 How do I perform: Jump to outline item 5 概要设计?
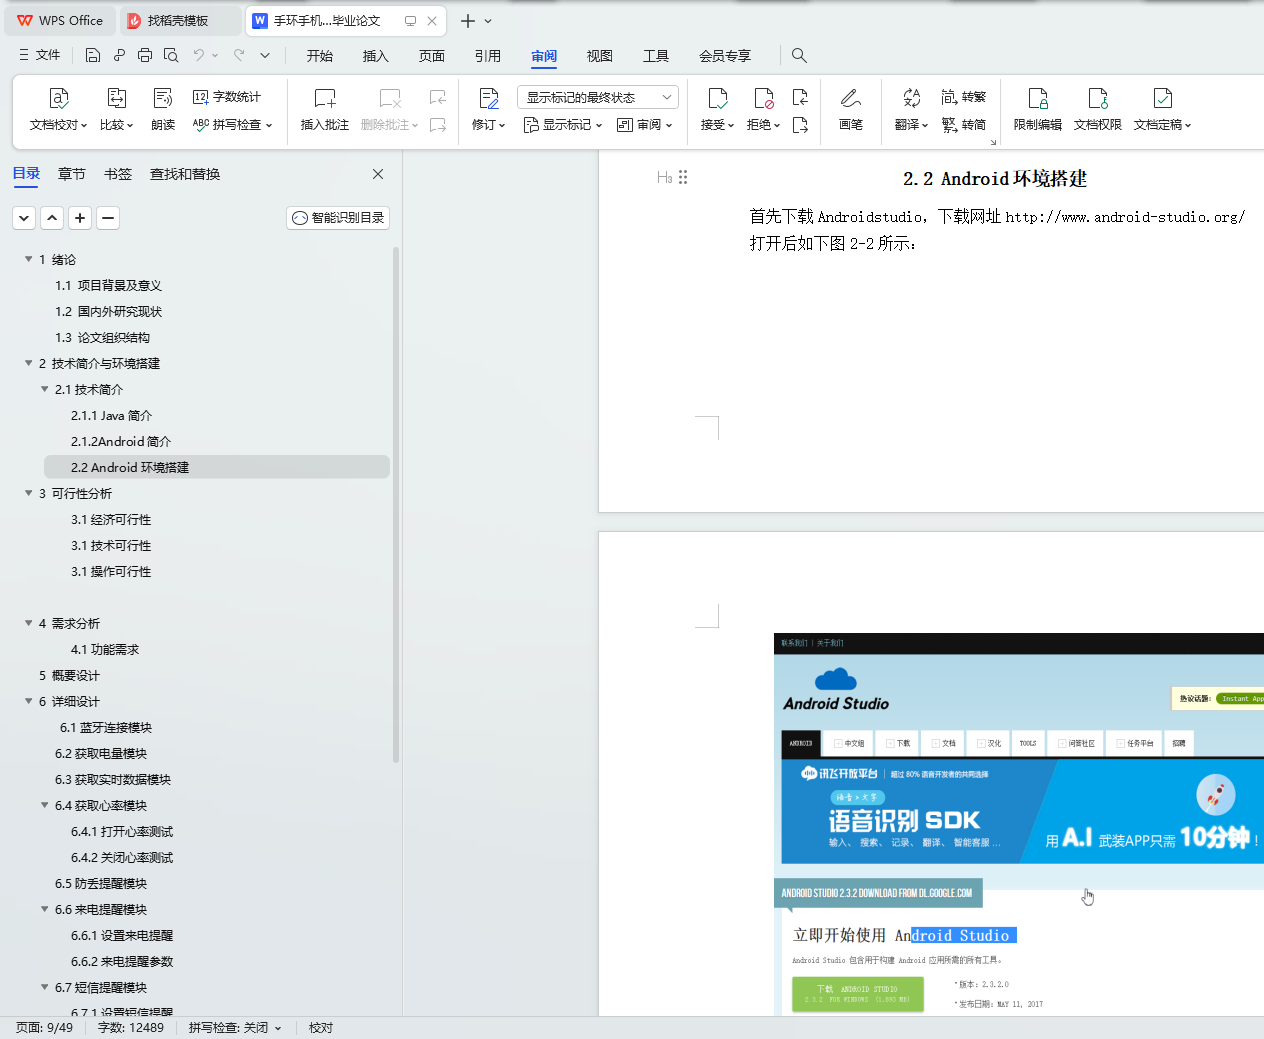pyautogui.click(x=69, y=675)
